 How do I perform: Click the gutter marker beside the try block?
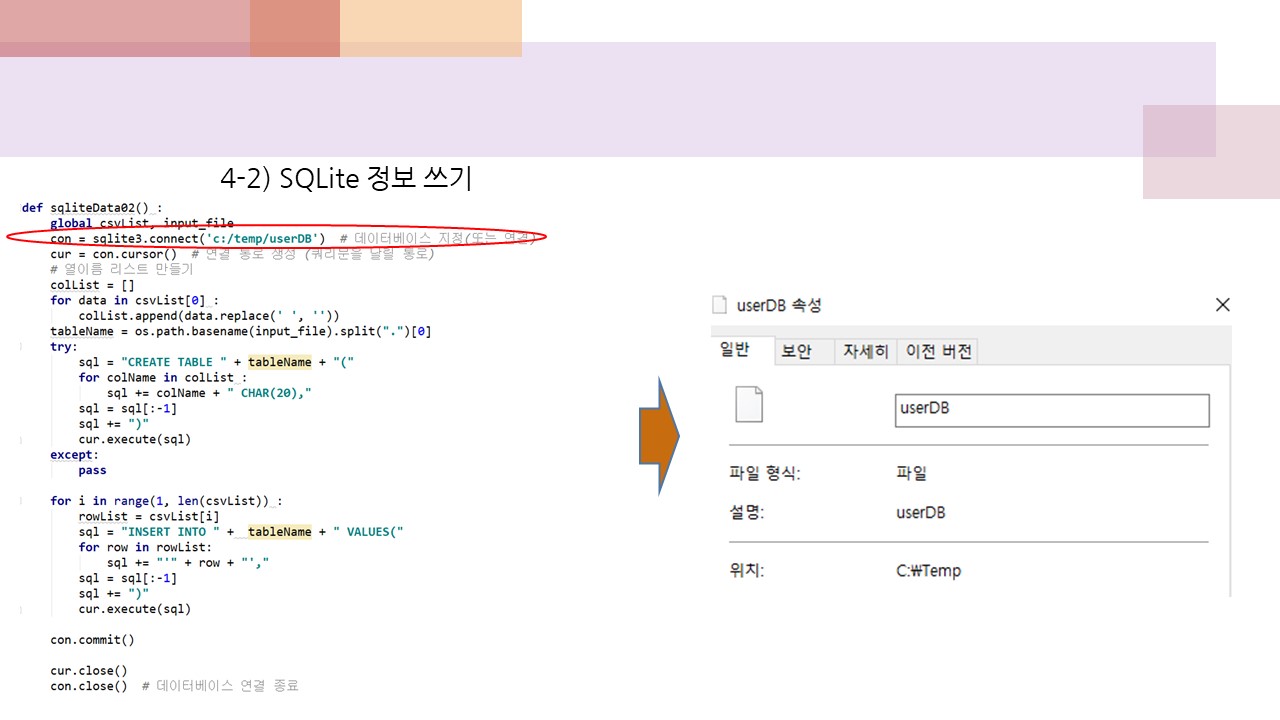(x=21, y=346)
